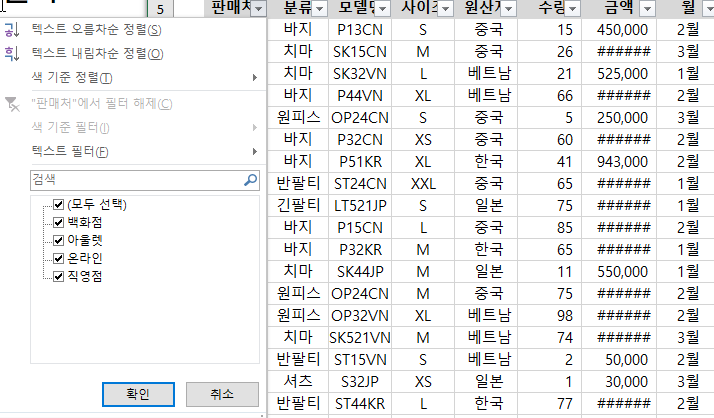Open the 분류 column filter dropdown
This screenshot has width=714, height=418.
pyautogui.click(x=320, y=9)
